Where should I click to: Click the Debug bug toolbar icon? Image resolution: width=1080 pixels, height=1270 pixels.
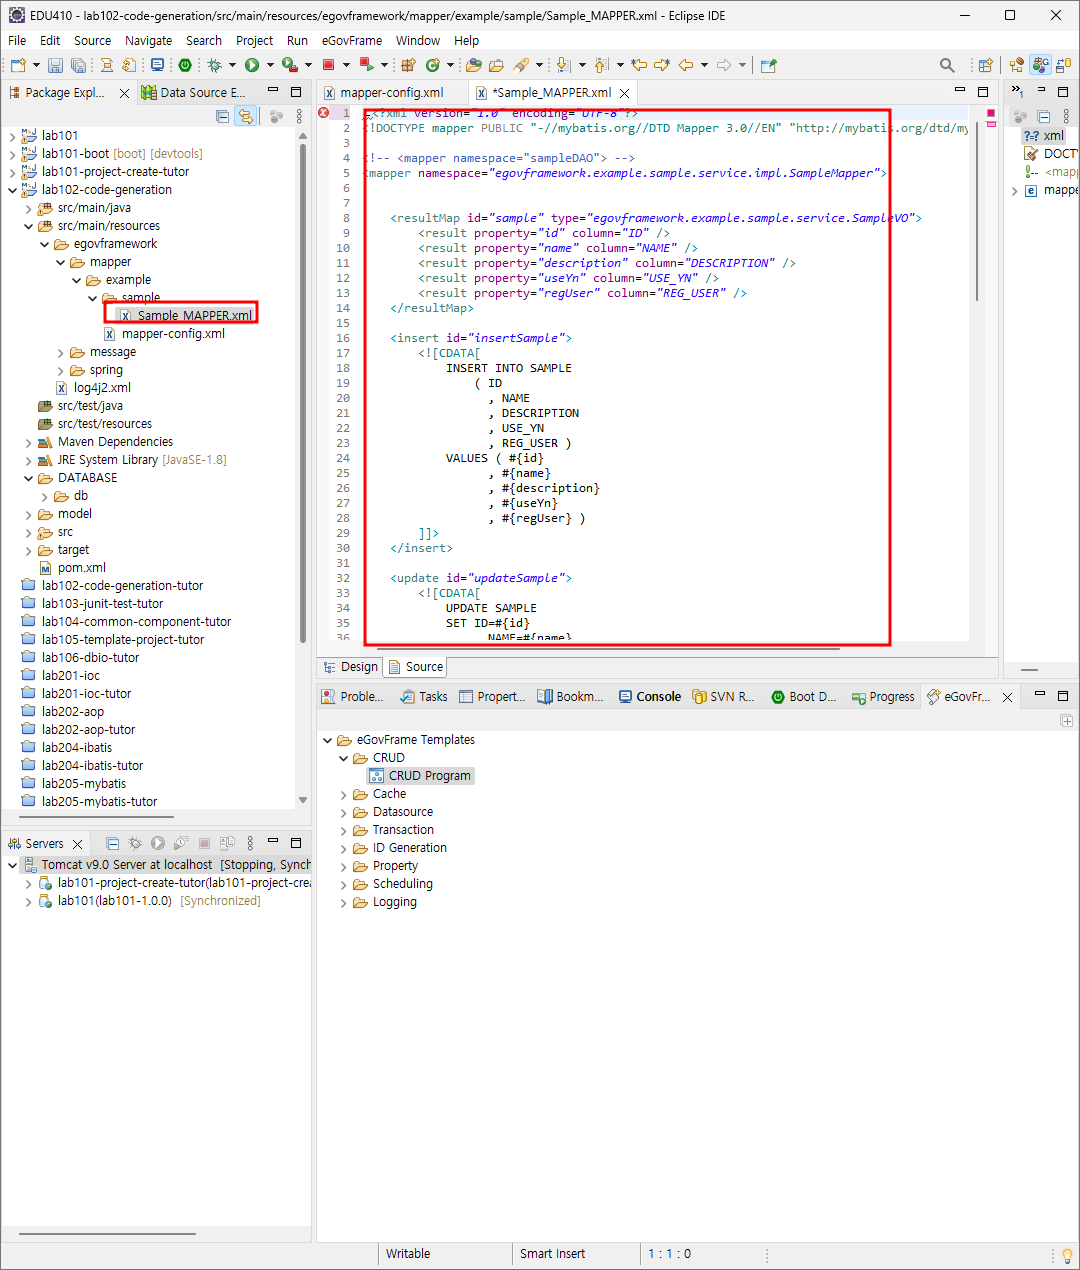point(214,65)
